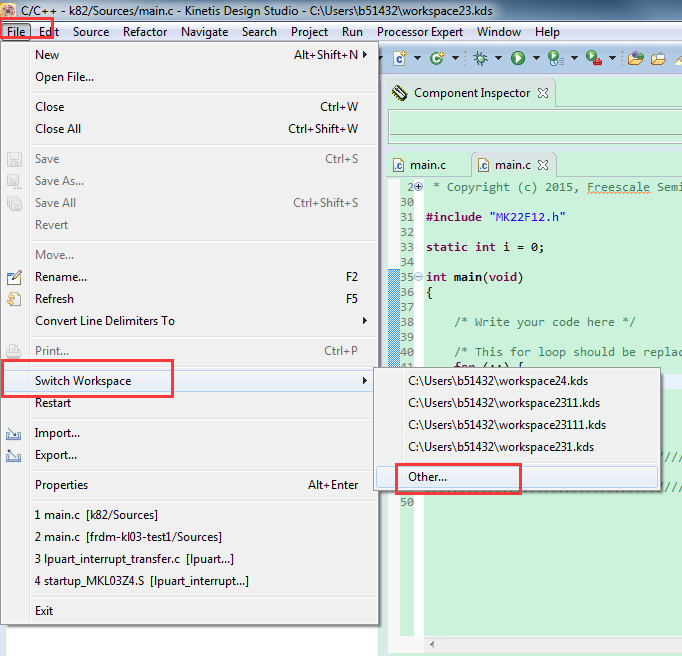This screenshot has height=656, width=682.
Task: Open the Help menu
Action: (x=547, y=32)
